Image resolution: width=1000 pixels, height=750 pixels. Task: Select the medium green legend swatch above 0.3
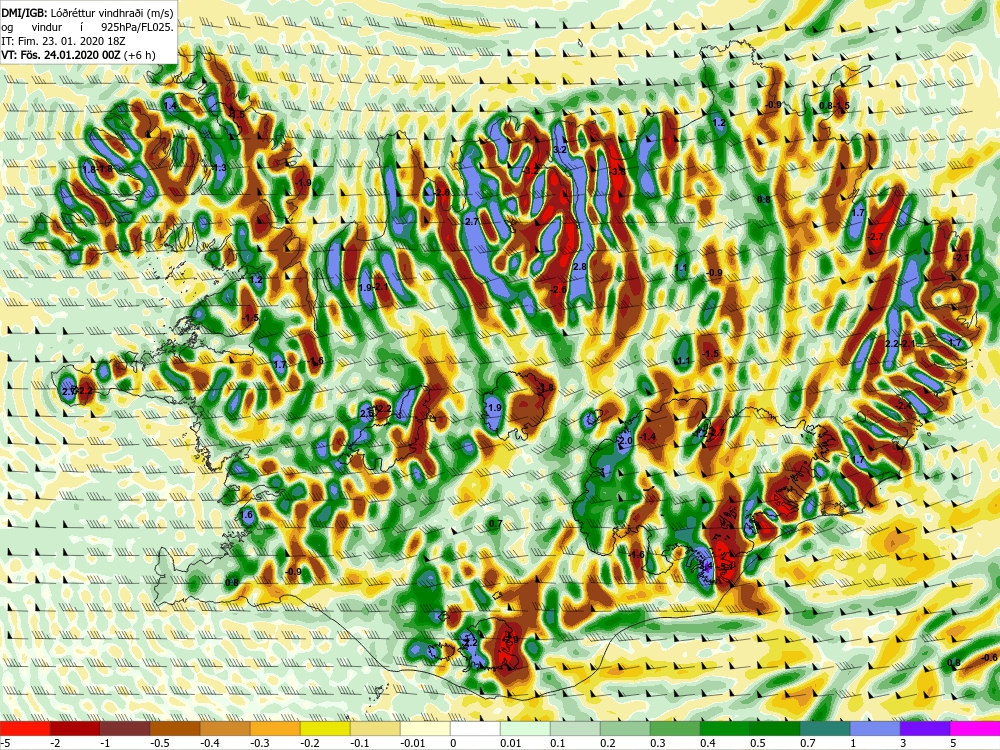[675, 728]
